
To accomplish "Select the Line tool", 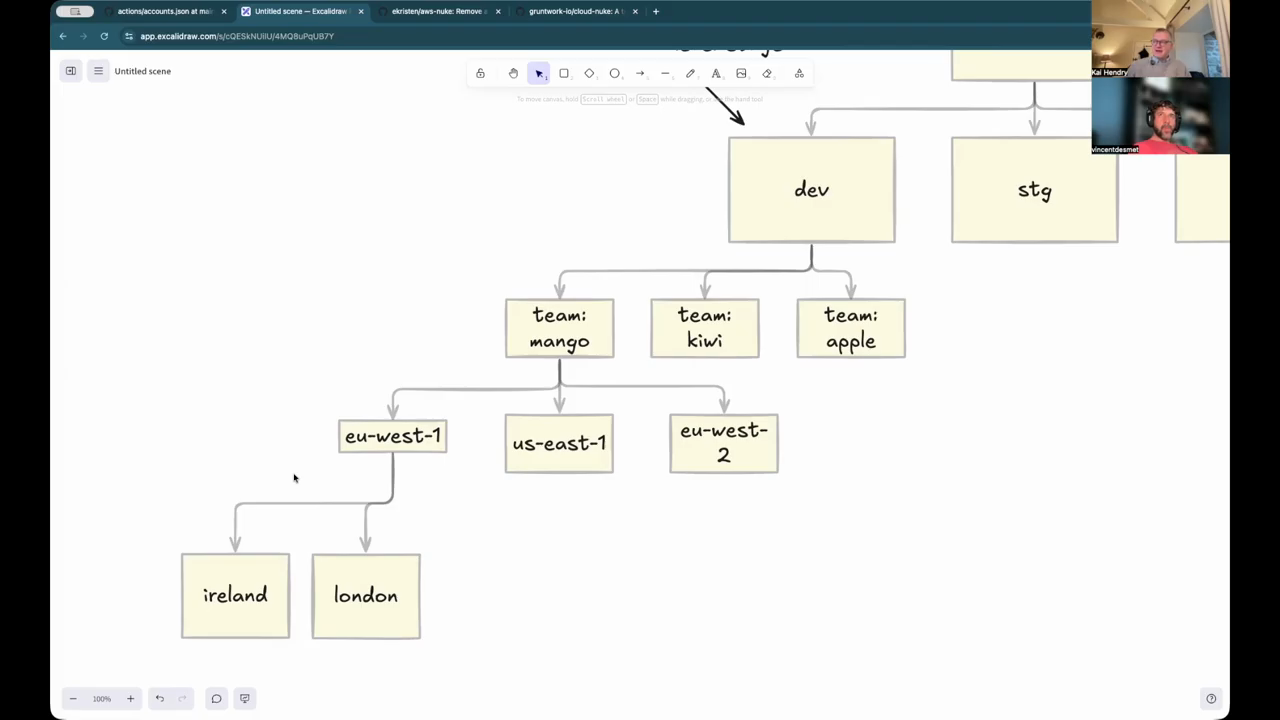I will [665, 73].
